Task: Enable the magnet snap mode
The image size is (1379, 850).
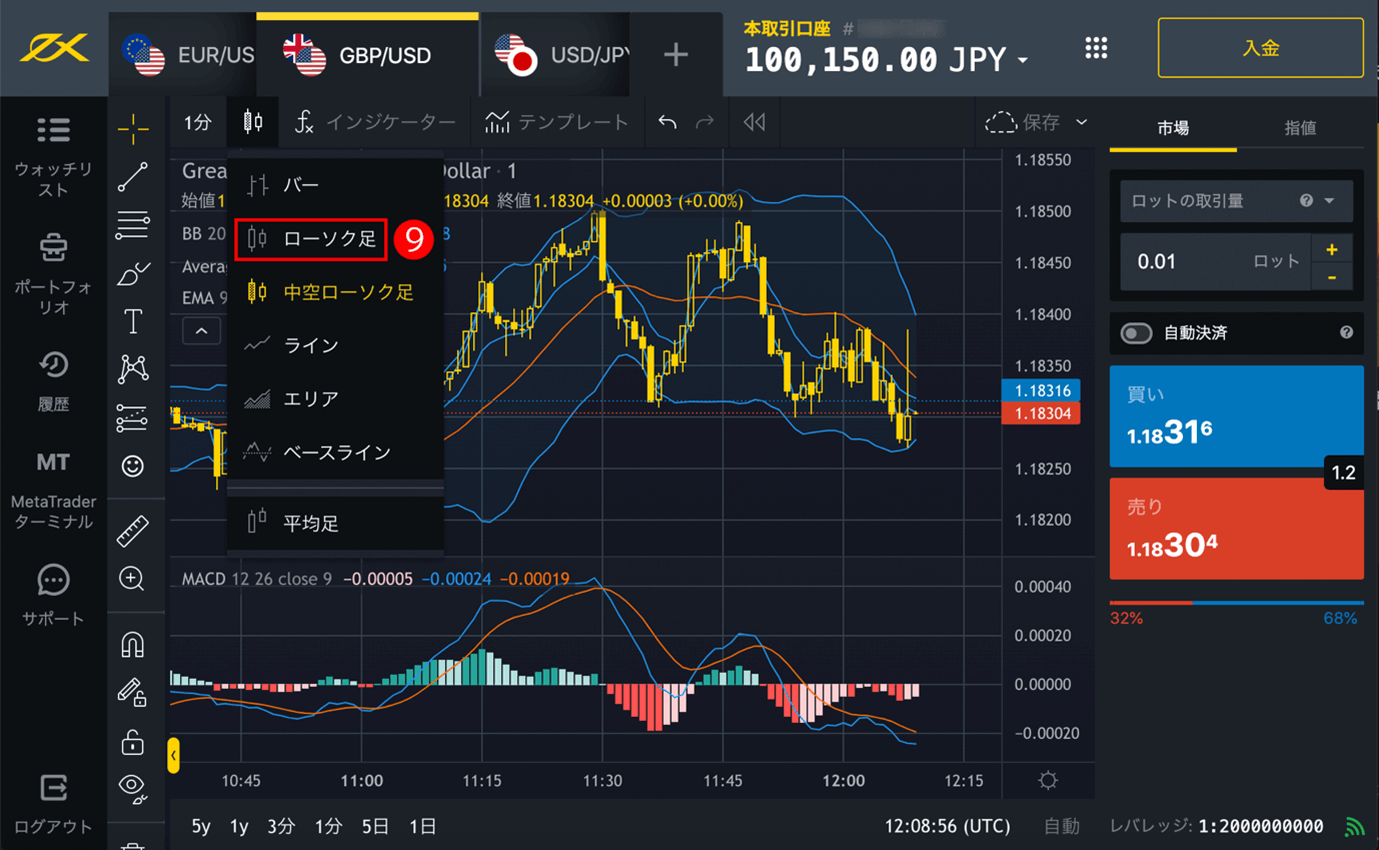Action: 133,645
